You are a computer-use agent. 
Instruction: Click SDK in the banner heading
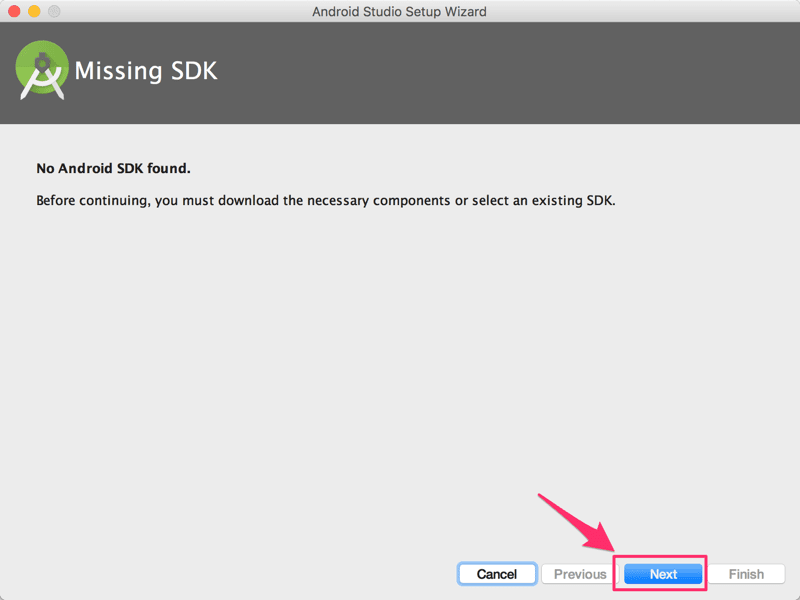tap(194, 70)
